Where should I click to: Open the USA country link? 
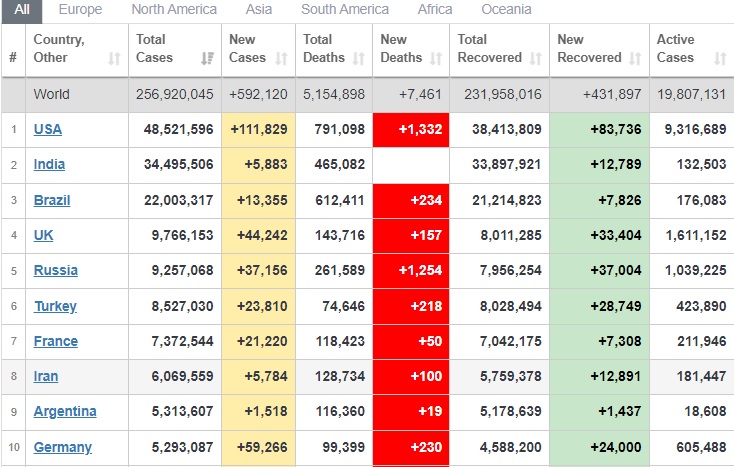[48, 130]
